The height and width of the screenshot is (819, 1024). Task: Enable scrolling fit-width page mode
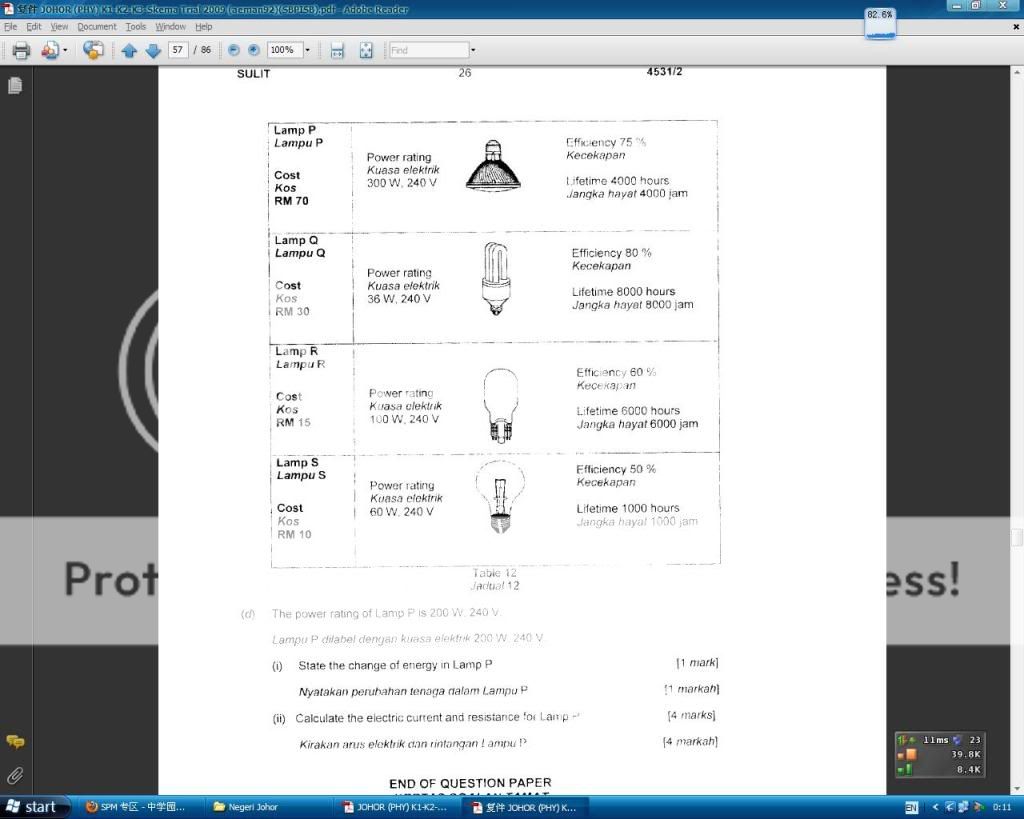337,50
